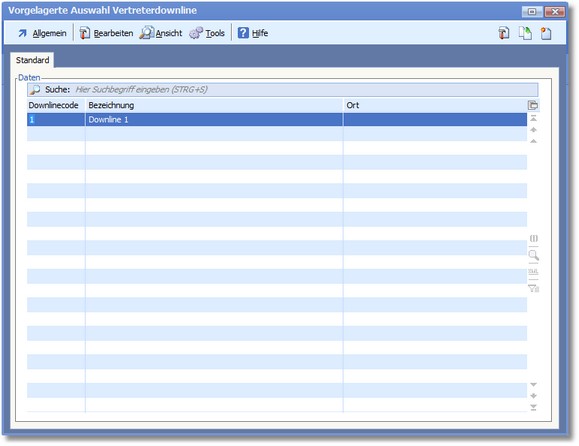
Task: Open the Hilfe help menu
Action: 253,33
